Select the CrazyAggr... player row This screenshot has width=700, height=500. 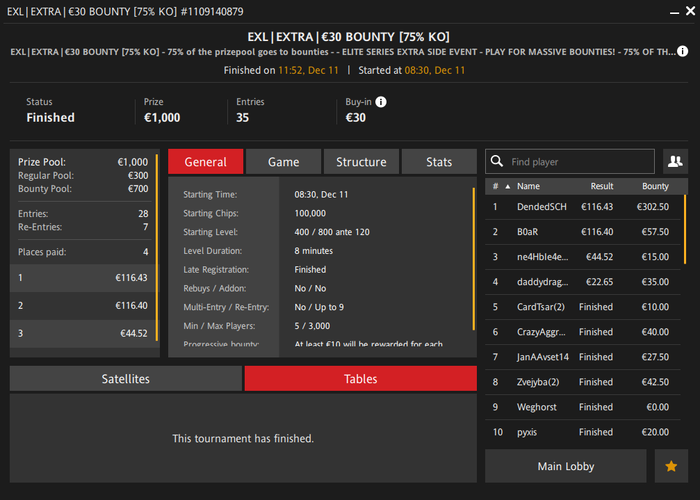(583, 332)
